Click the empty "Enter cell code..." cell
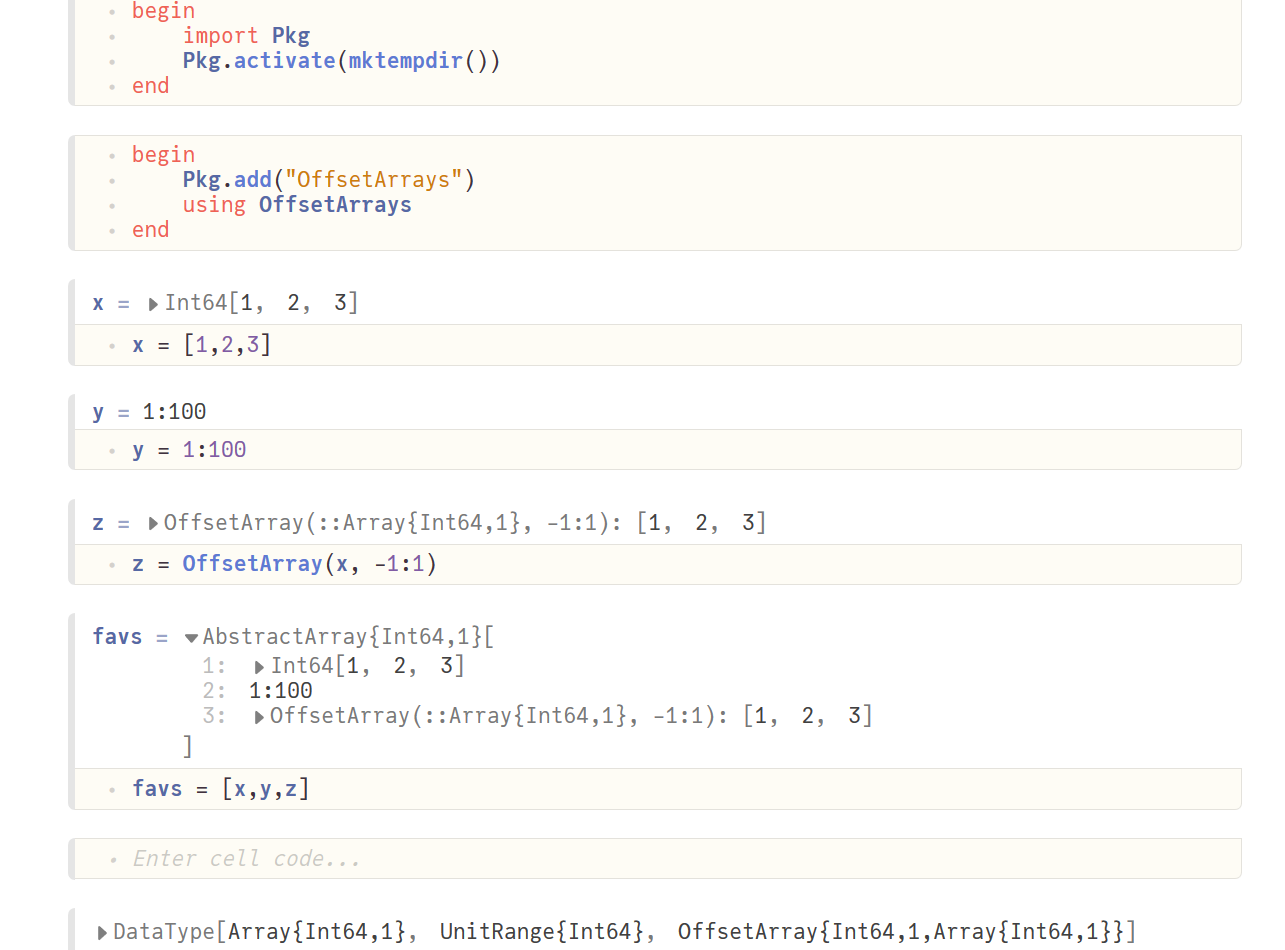The height and width of the screenshot is (950, 1285). pyautogui.click(x=656, y=859)
